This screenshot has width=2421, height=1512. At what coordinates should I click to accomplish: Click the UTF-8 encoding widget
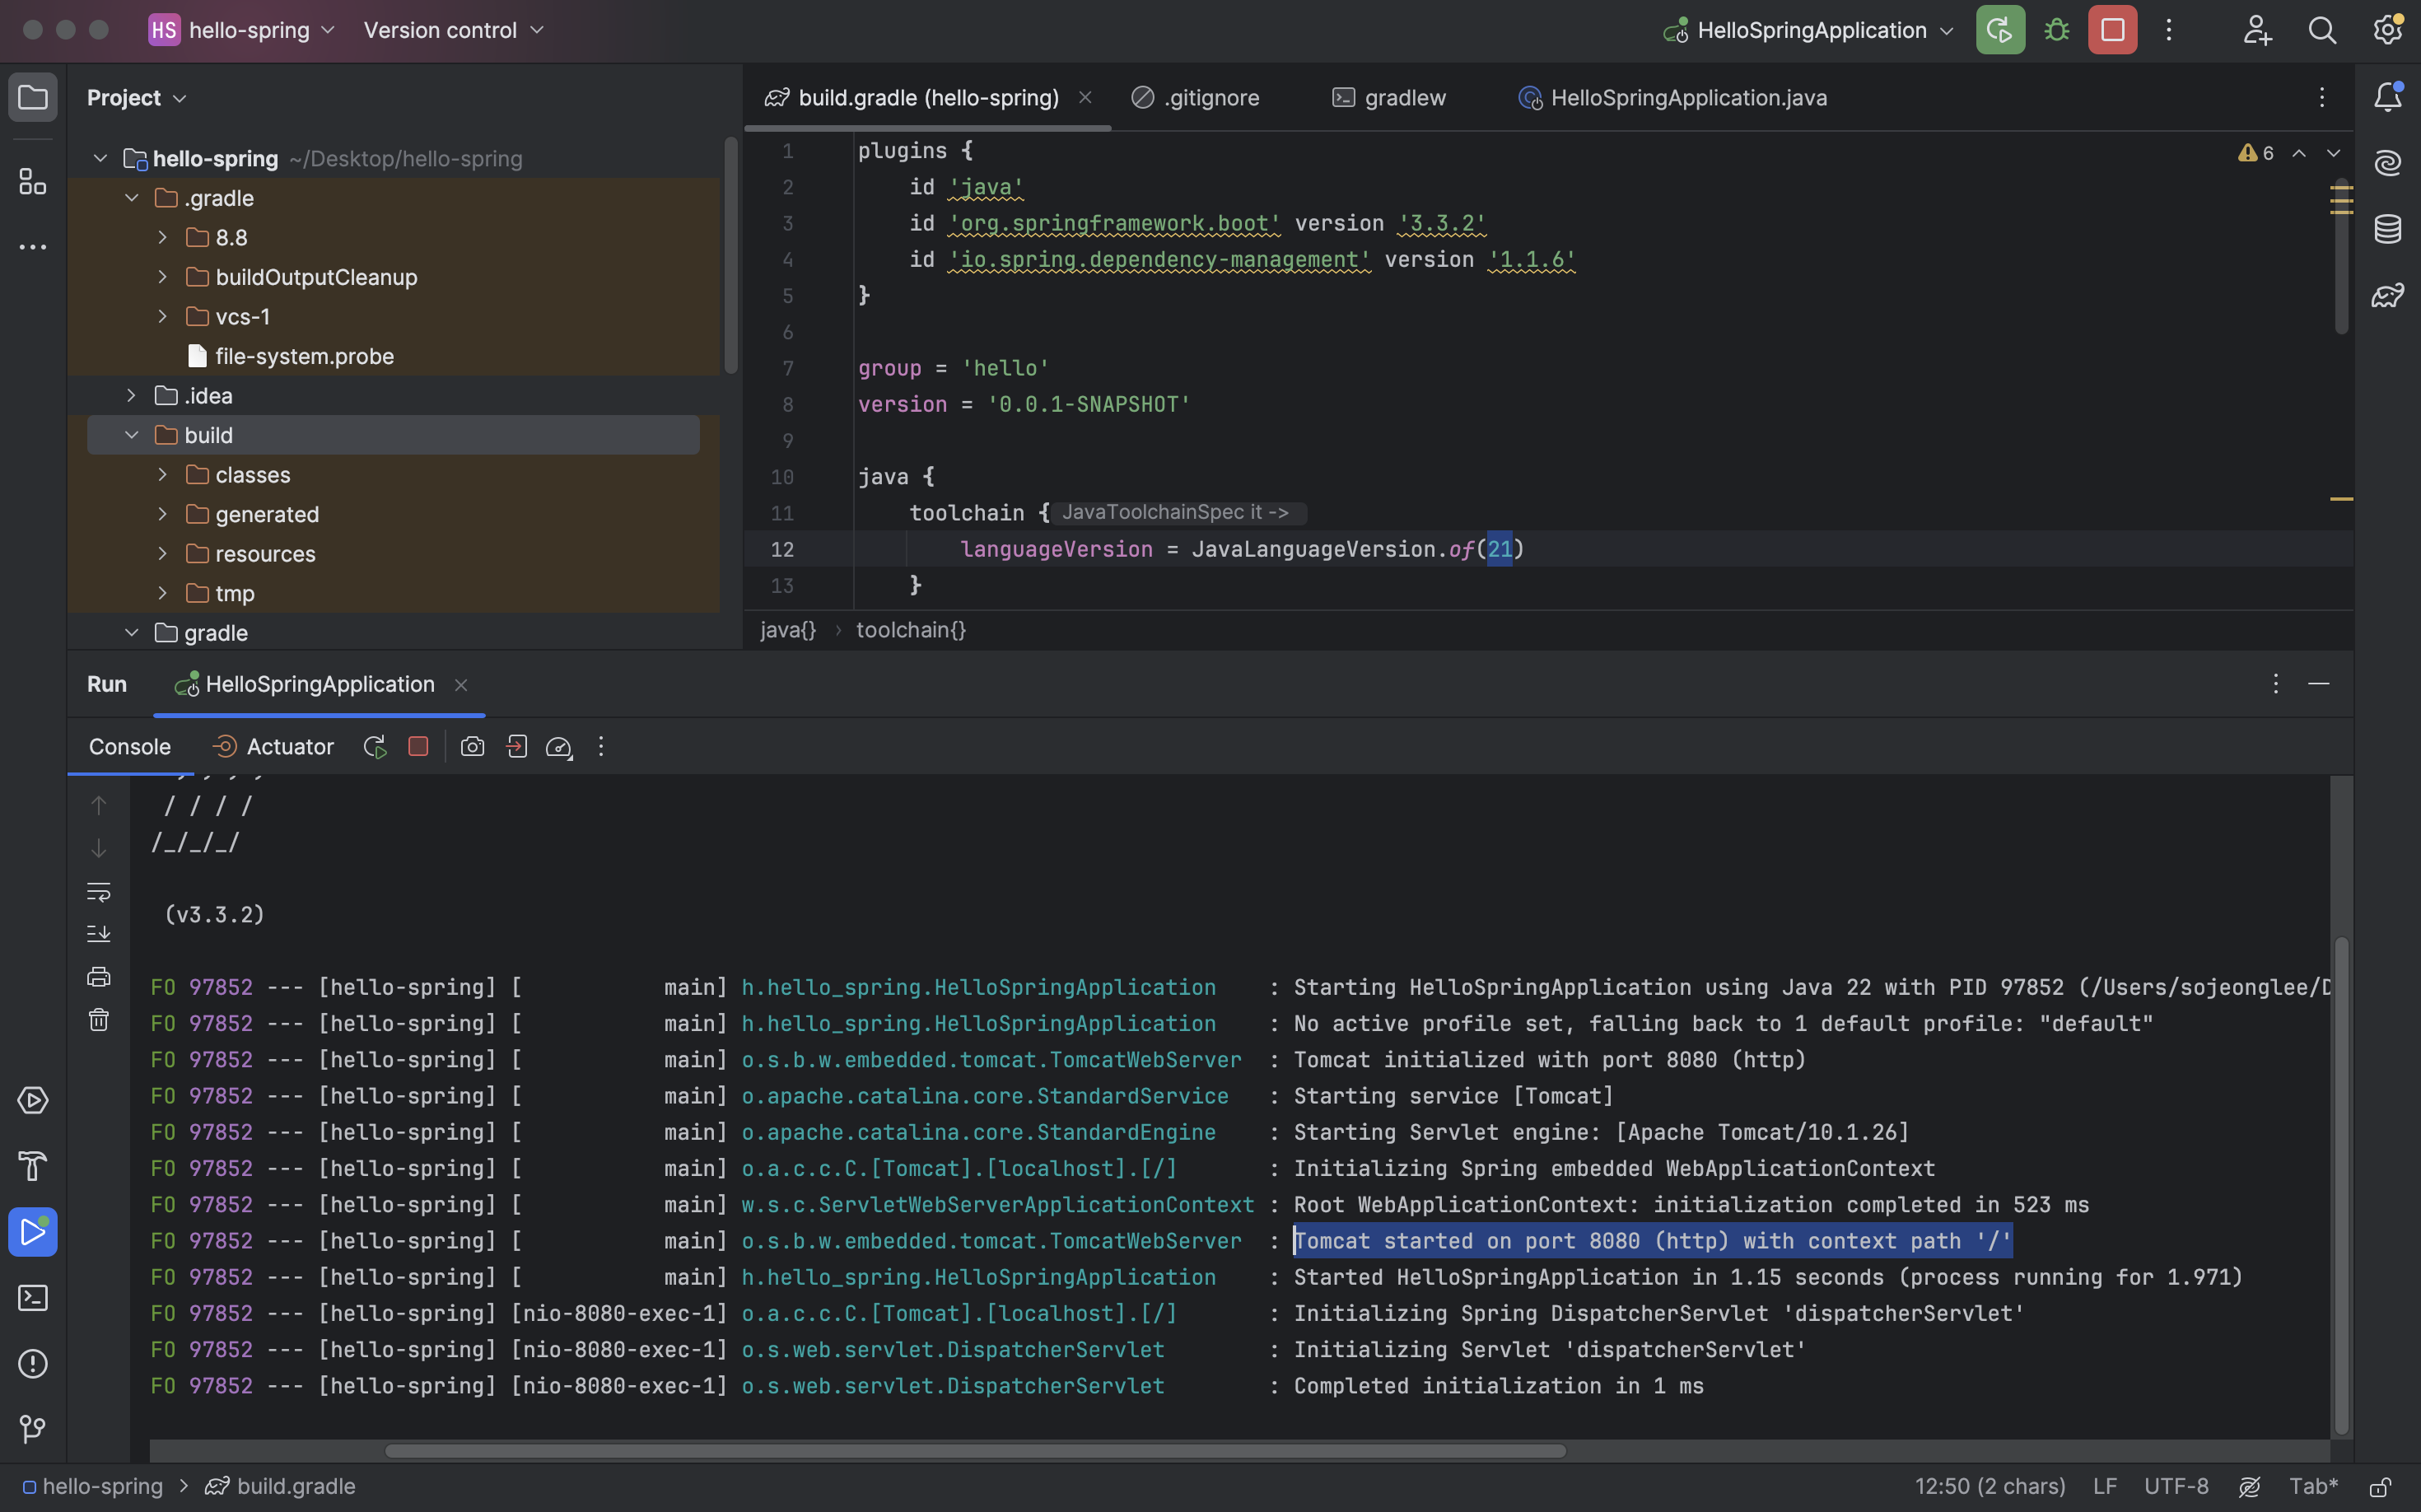click(2176, 1487)
